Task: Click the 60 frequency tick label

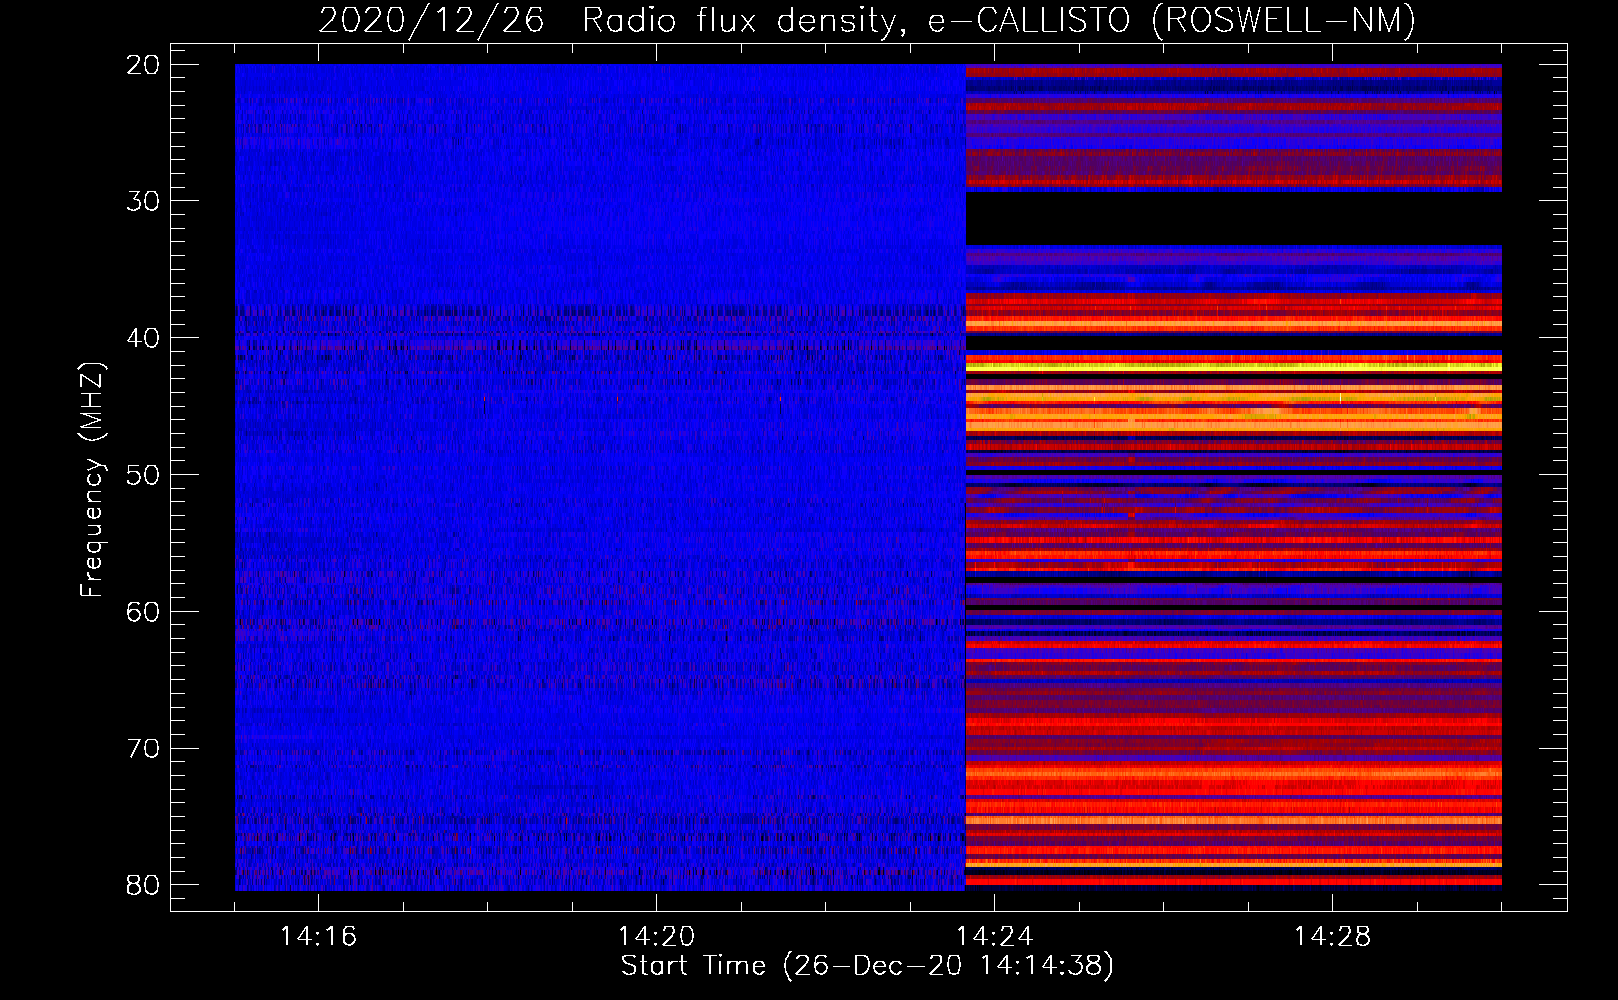Action: click(143, 612)
